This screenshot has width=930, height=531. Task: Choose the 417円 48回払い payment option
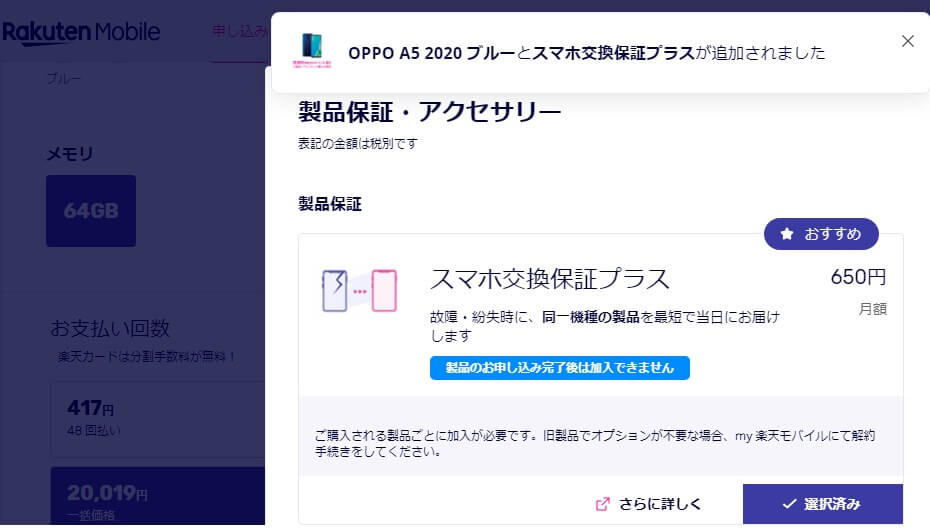157,419
